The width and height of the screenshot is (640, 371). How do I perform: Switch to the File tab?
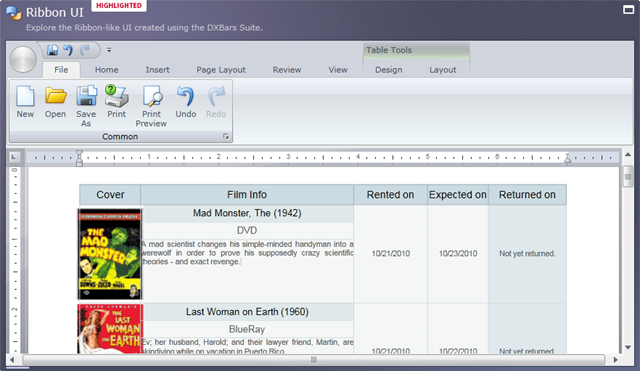pos(61,70)
